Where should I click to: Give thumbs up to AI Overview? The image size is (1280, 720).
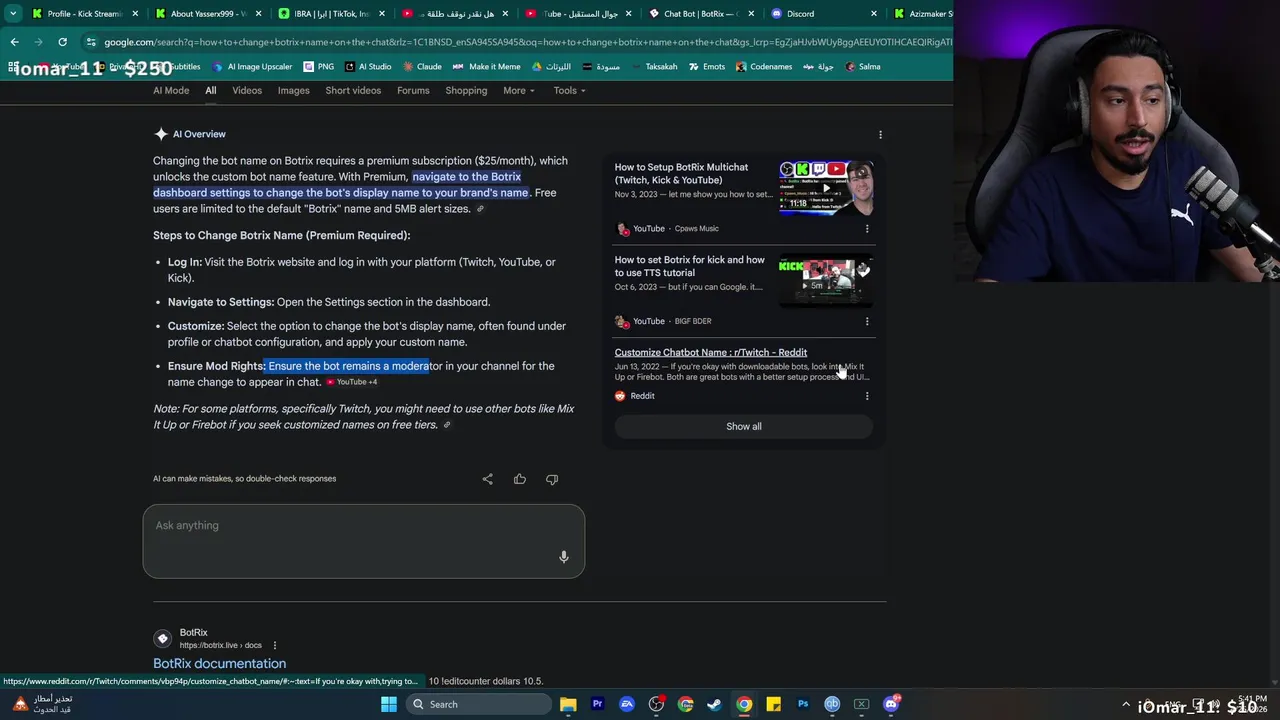click(520, 479)
